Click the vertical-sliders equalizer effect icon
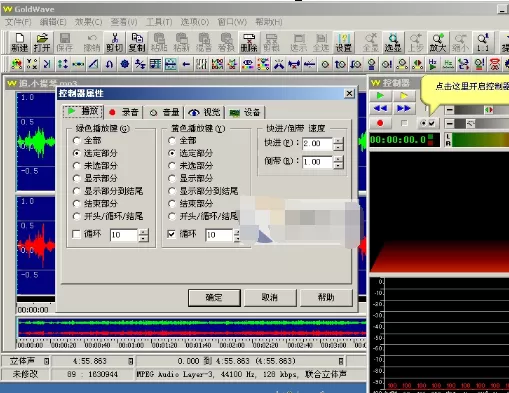Viewport: 509px width, 393px height. 202,64
